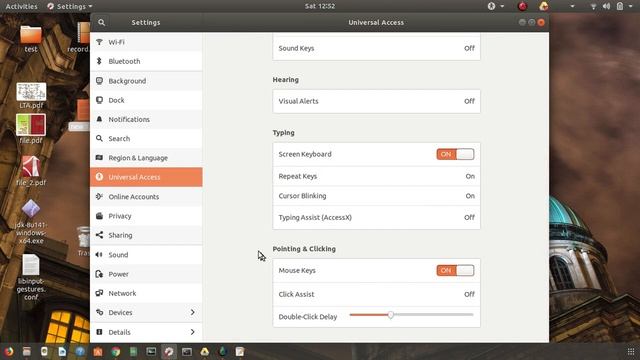The width and height of the screenshot is (640, 360).
Task: Open the Privacy panel
Action: tap(146, 216)
